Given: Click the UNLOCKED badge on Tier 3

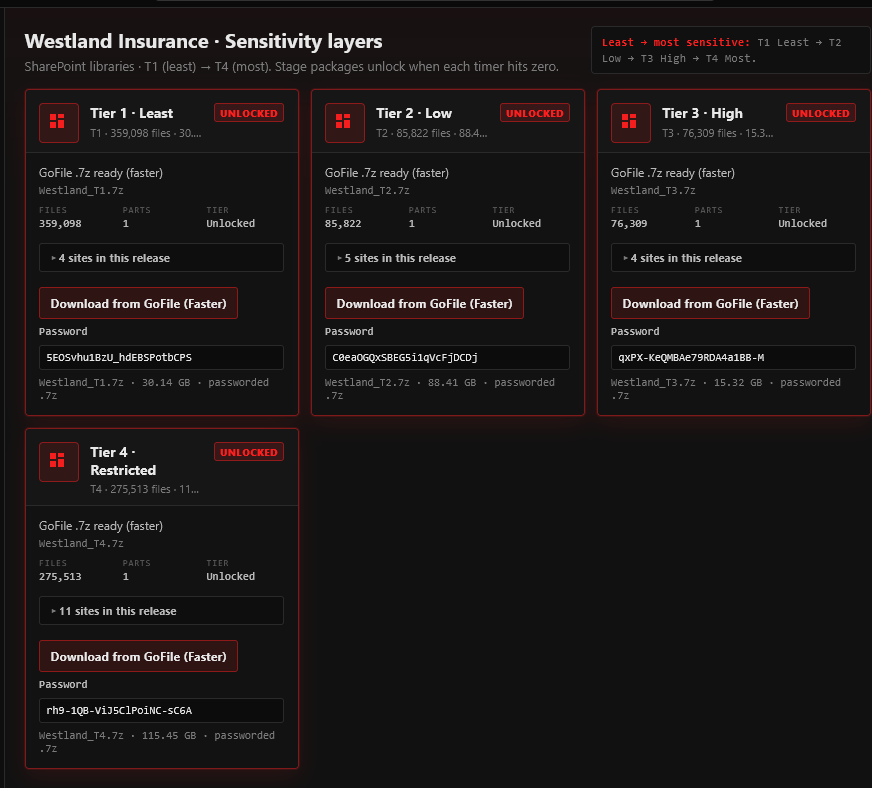Looking at the screenshot, I should click(820, 113).
